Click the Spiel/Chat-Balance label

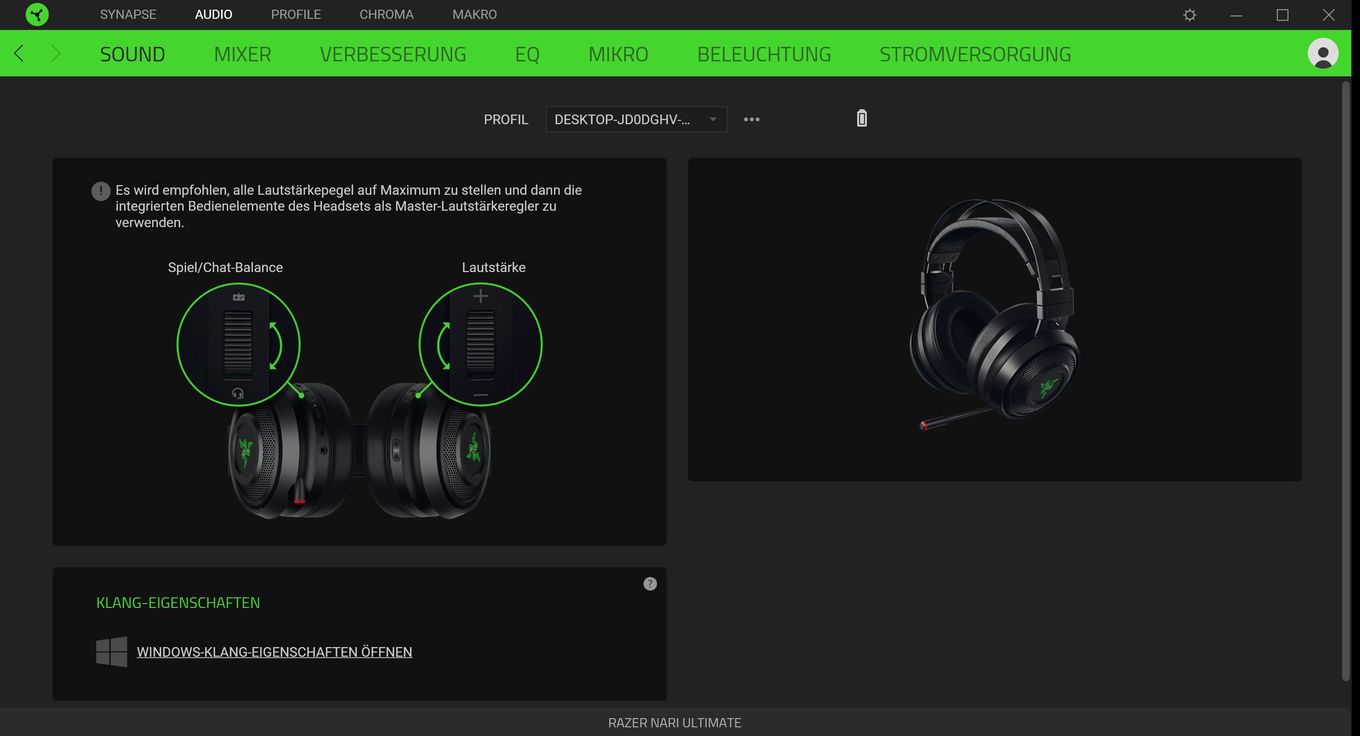[225, 267]
